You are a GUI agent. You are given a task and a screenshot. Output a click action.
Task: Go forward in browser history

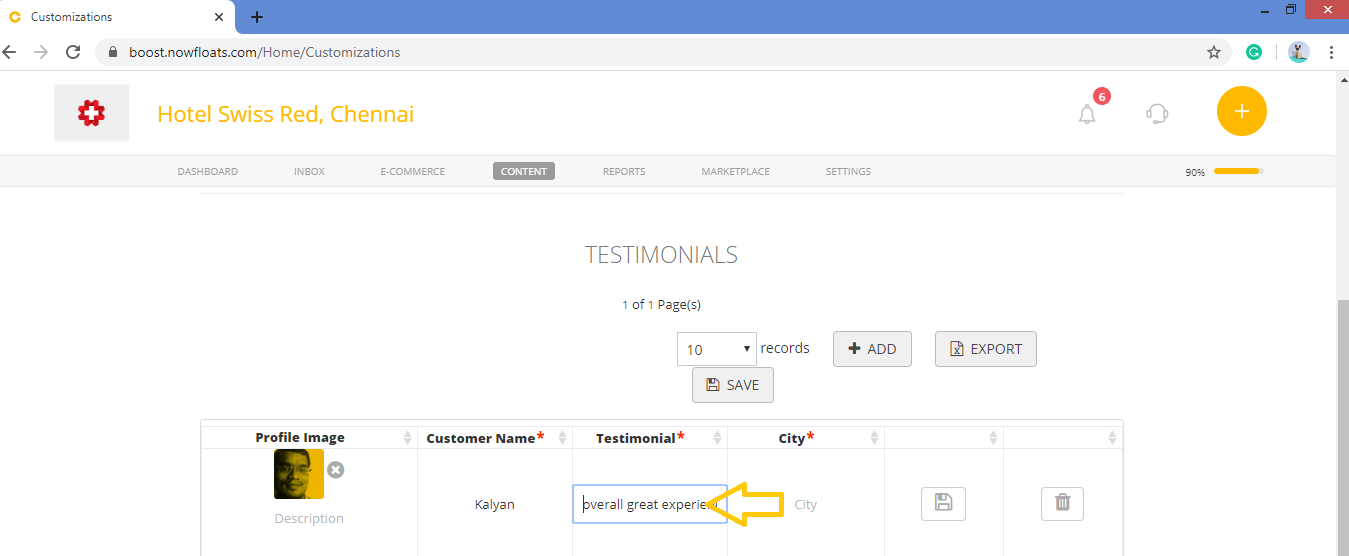(x=41, y=52)
